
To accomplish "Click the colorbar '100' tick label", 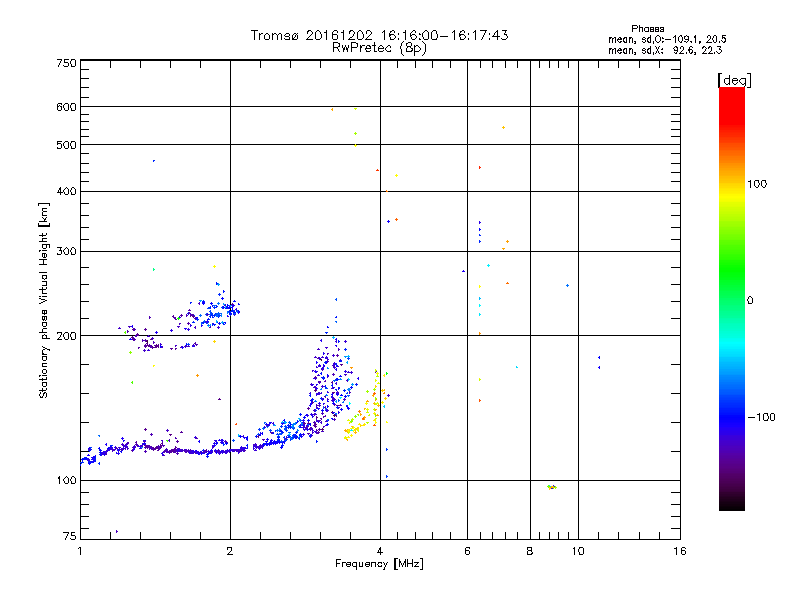I will (x=757, y=184).
